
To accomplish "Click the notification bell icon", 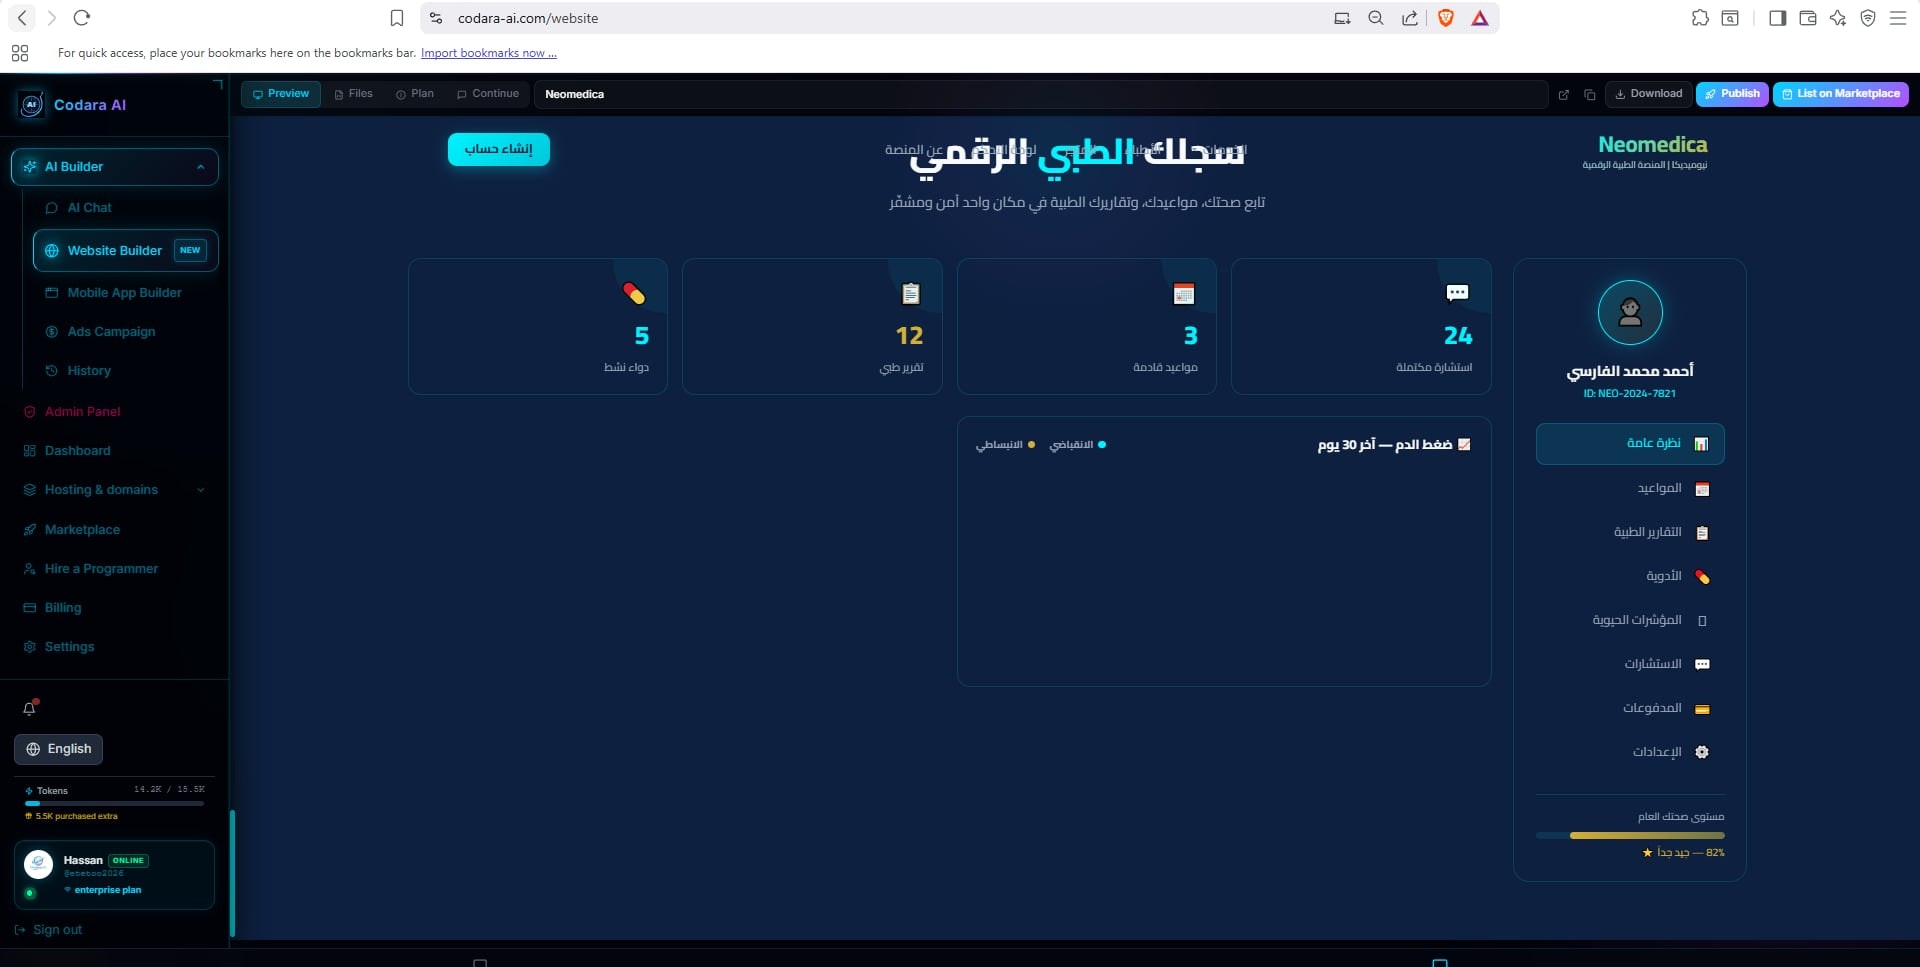I will click(30, 708).
